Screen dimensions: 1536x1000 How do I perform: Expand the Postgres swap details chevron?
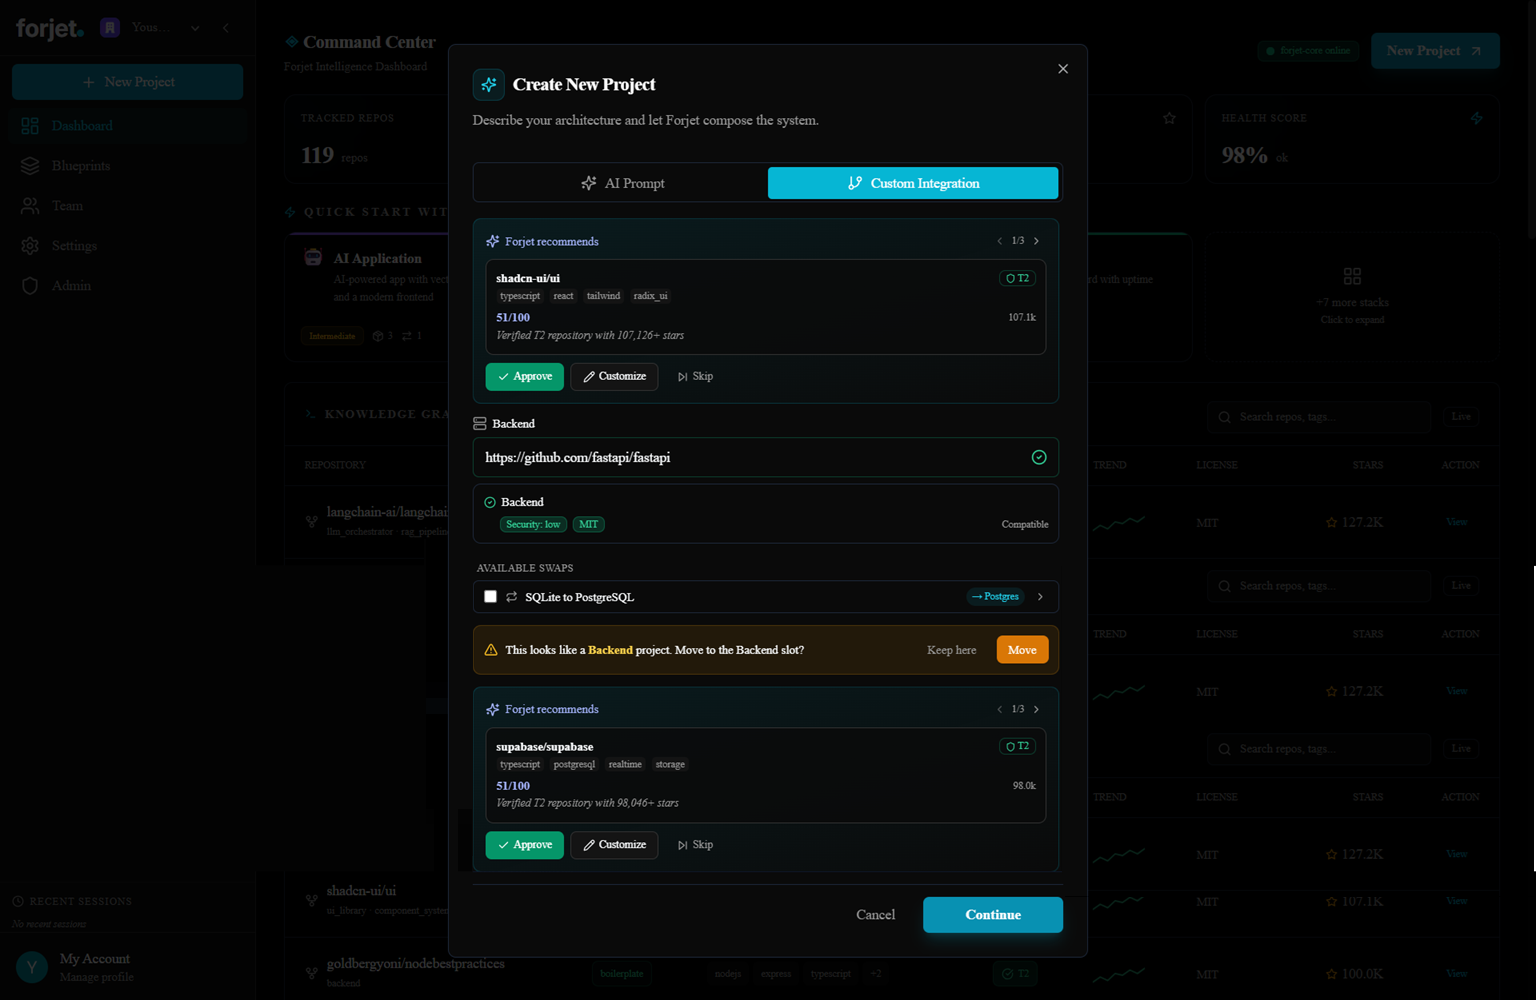(x=1040, y=596)
